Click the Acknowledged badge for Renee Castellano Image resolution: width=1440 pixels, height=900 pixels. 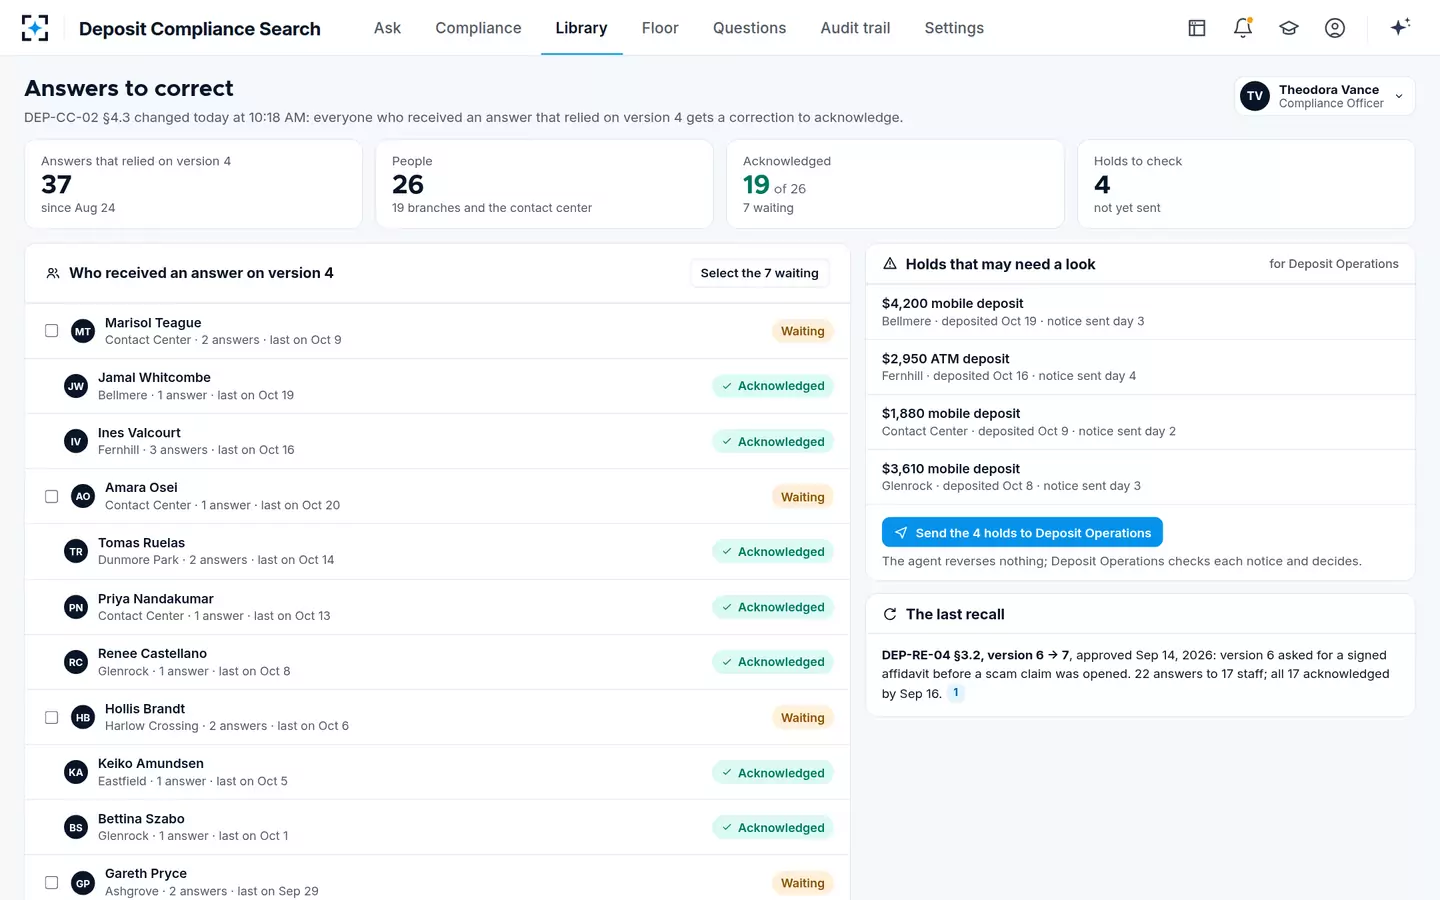pos(773,662)
